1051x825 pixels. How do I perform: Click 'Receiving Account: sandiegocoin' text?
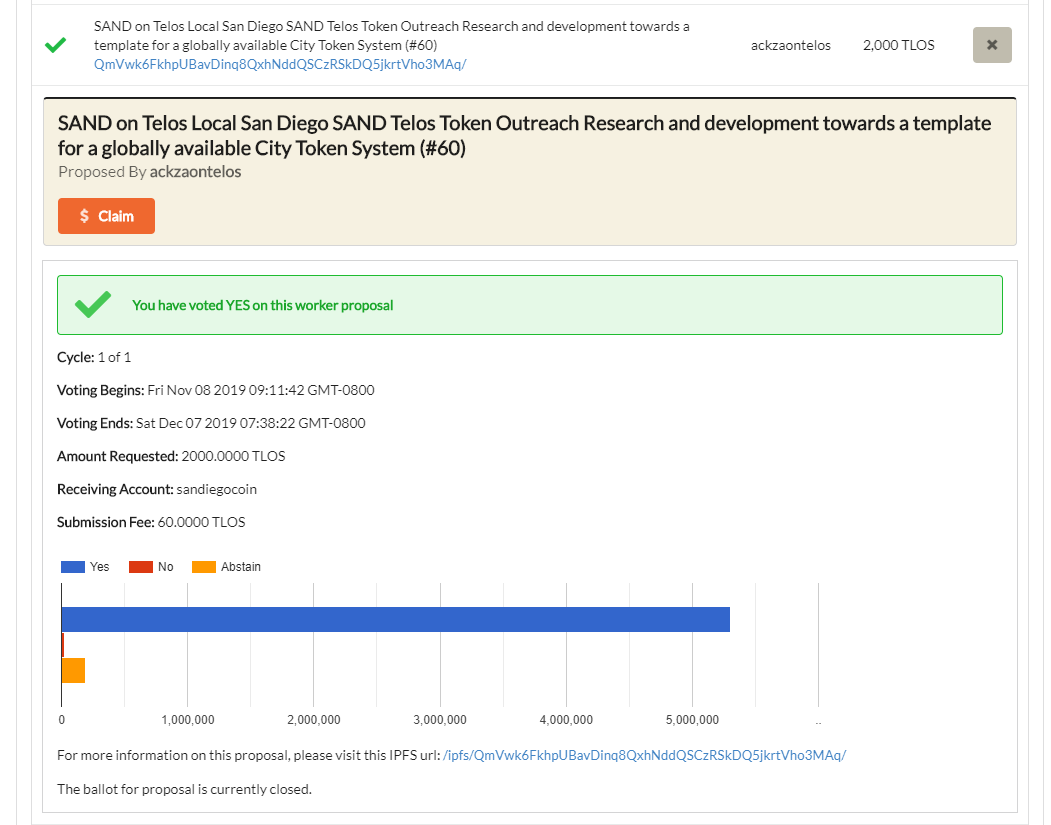[x=157, y=489]
